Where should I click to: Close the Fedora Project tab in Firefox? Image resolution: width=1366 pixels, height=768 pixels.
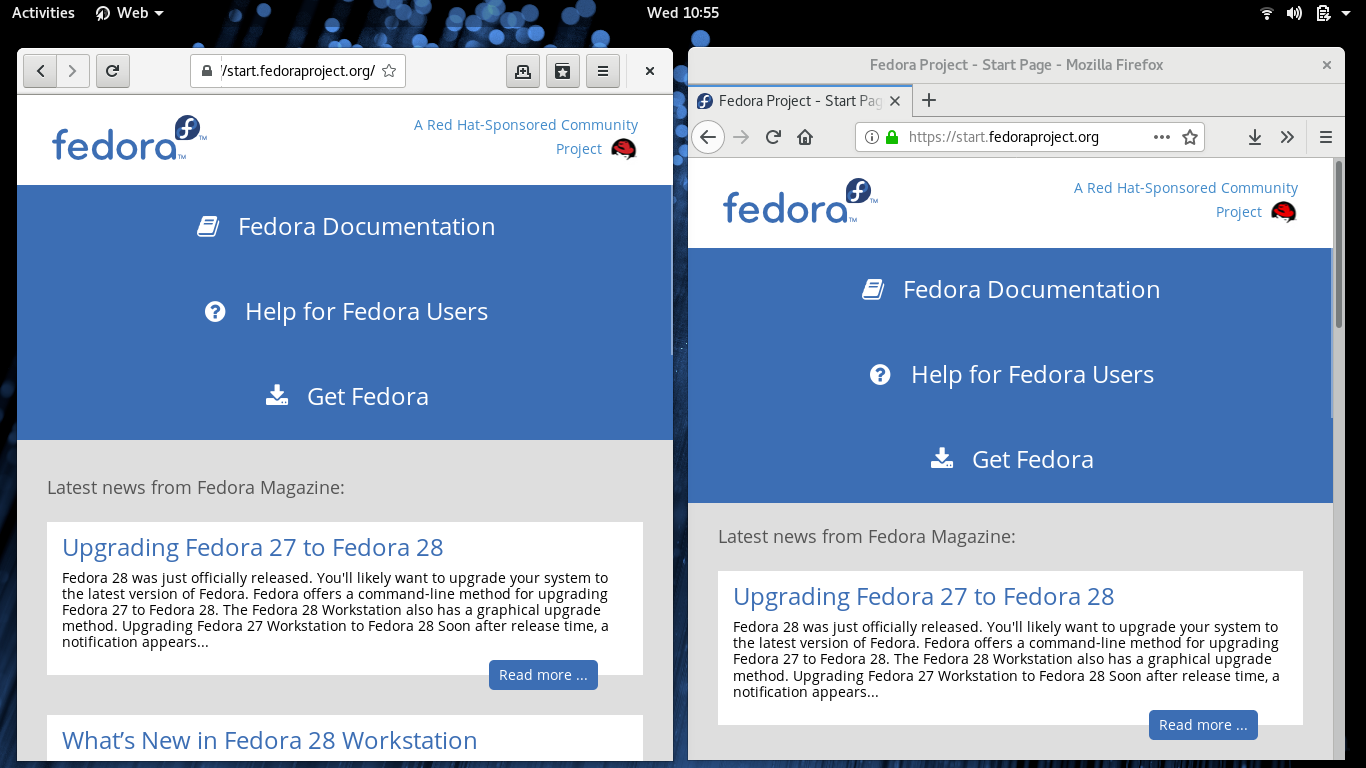tap(895, 100)
